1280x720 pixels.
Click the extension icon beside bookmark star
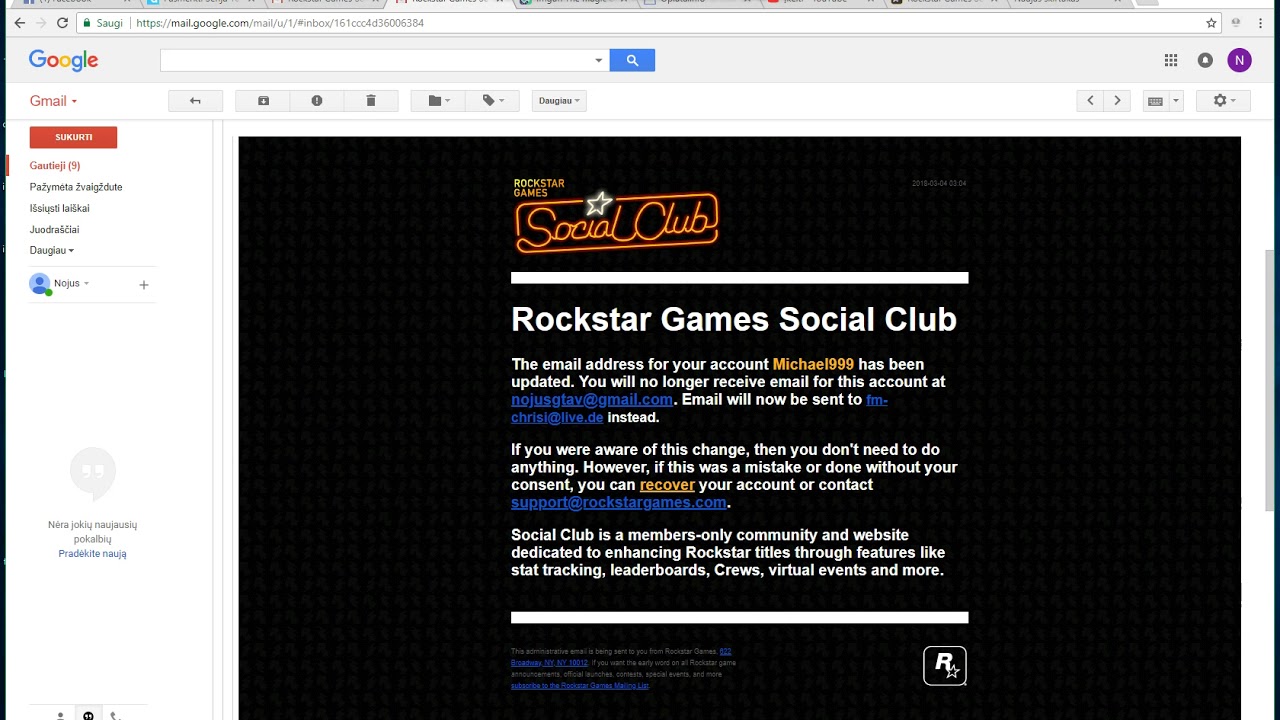tap(1236, 23)
